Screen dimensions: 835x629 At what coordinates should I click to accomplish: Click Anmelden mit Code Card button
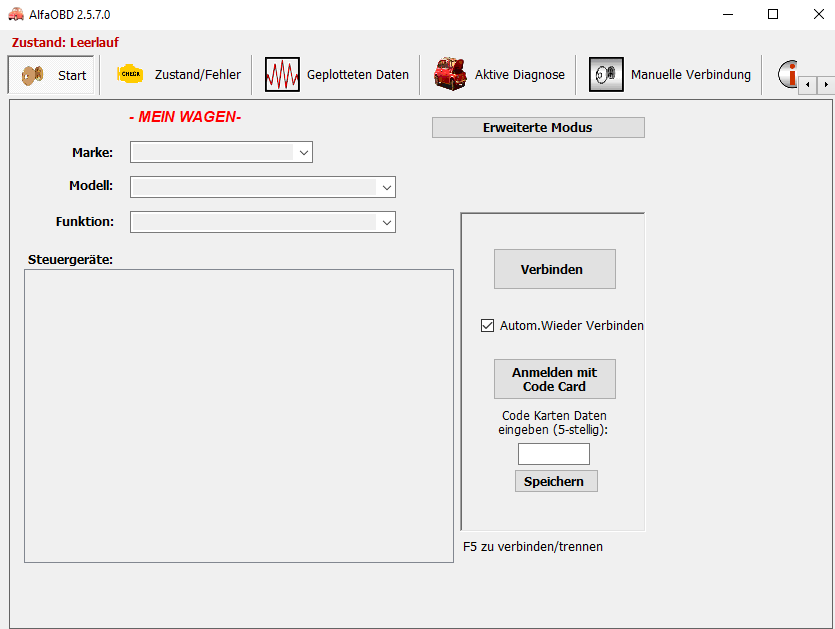pos(554,379)
